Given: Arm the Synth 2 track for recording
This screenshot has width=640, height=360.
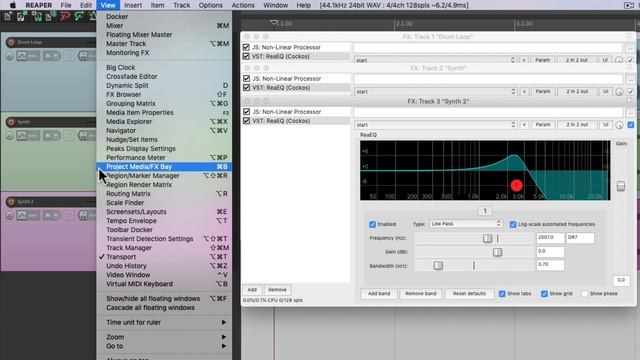Looking at the screenshot, I should click(x=11, y=202).
